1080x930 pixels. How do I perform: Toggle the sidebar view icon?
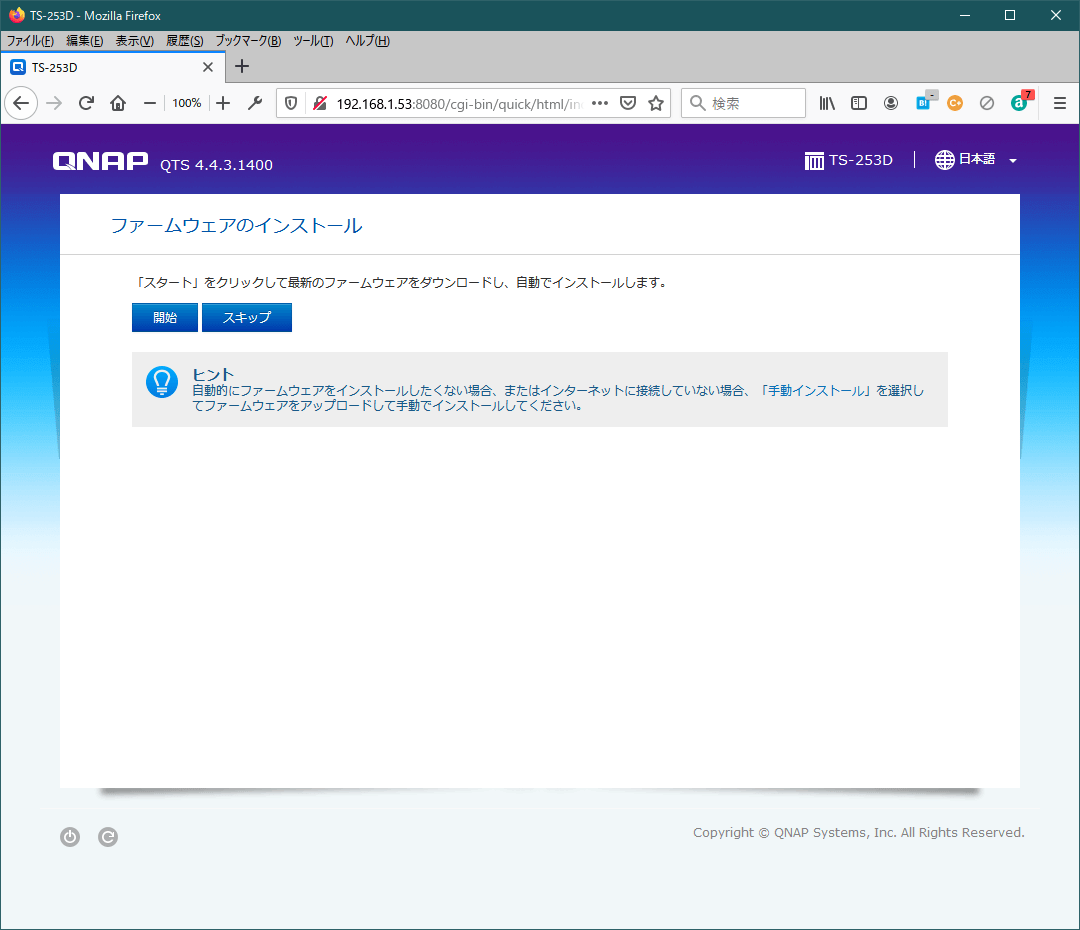[x=859, y=103]
